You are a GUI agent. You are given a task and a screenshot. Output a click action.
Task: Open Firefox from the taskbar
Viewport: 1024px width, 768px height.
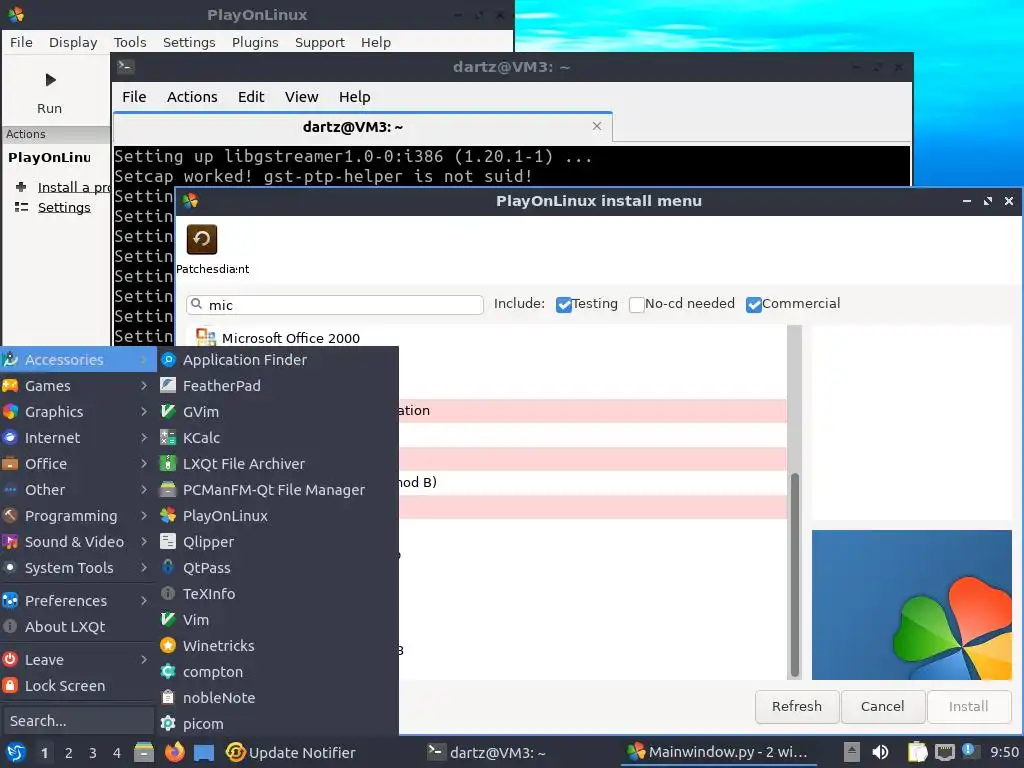(174, 753)
